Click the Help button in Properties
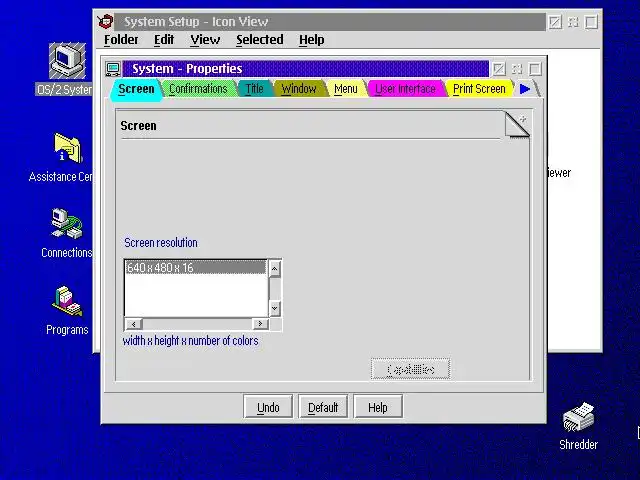This screenshot has height=480, width=640. 378,407
